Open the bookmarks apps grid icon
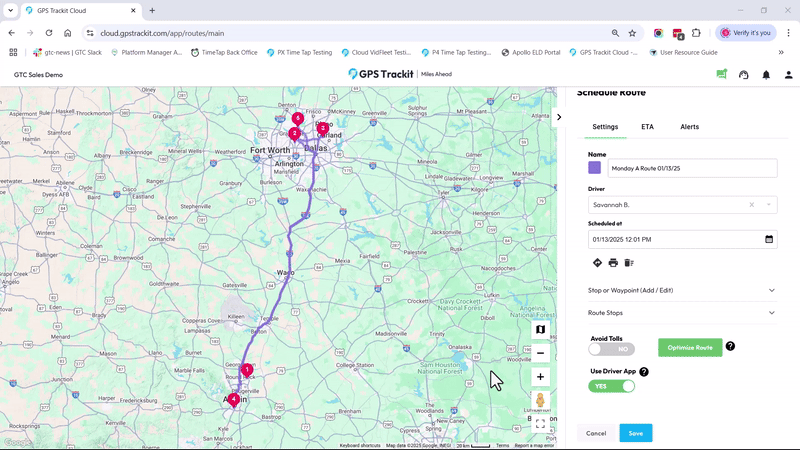The width and height of the screenshot is (800, 450). (x=13, y=52)
